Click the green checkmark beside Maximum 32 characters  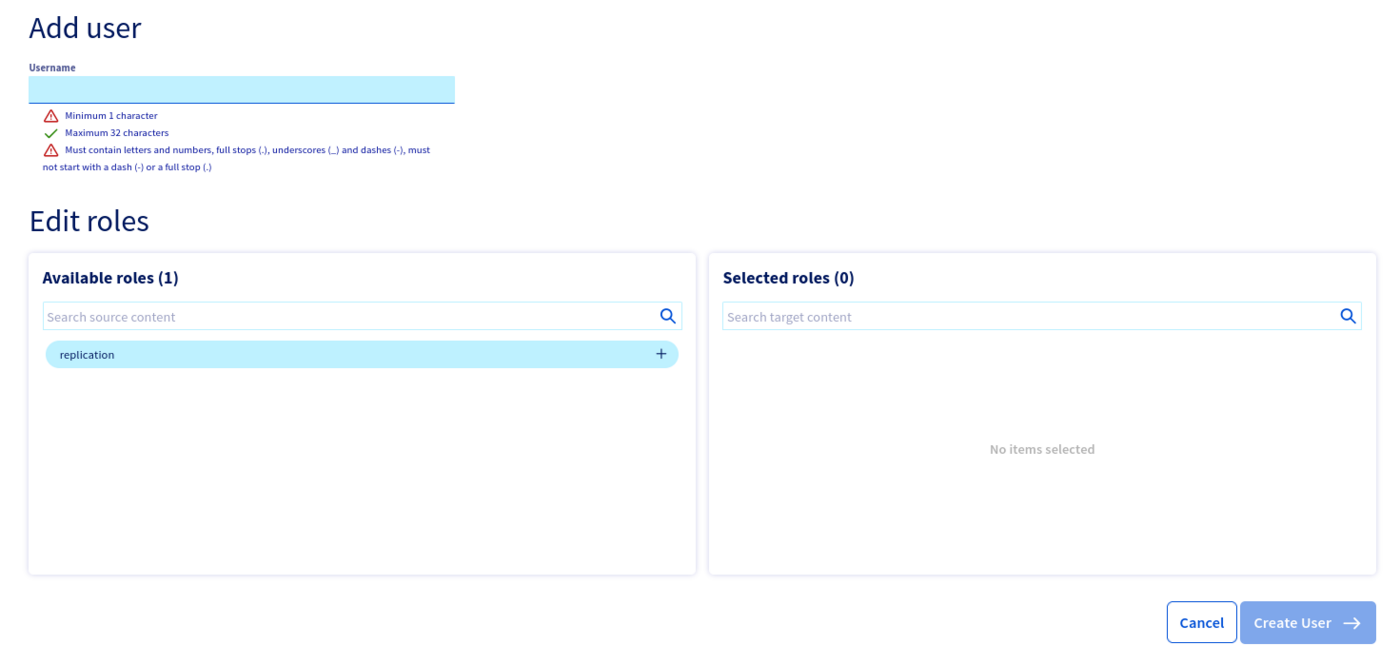49,132
